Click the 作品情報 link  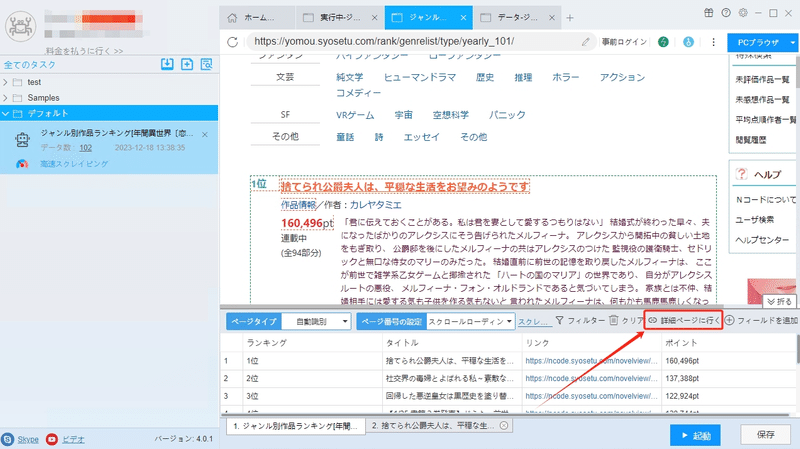(298, 205)
